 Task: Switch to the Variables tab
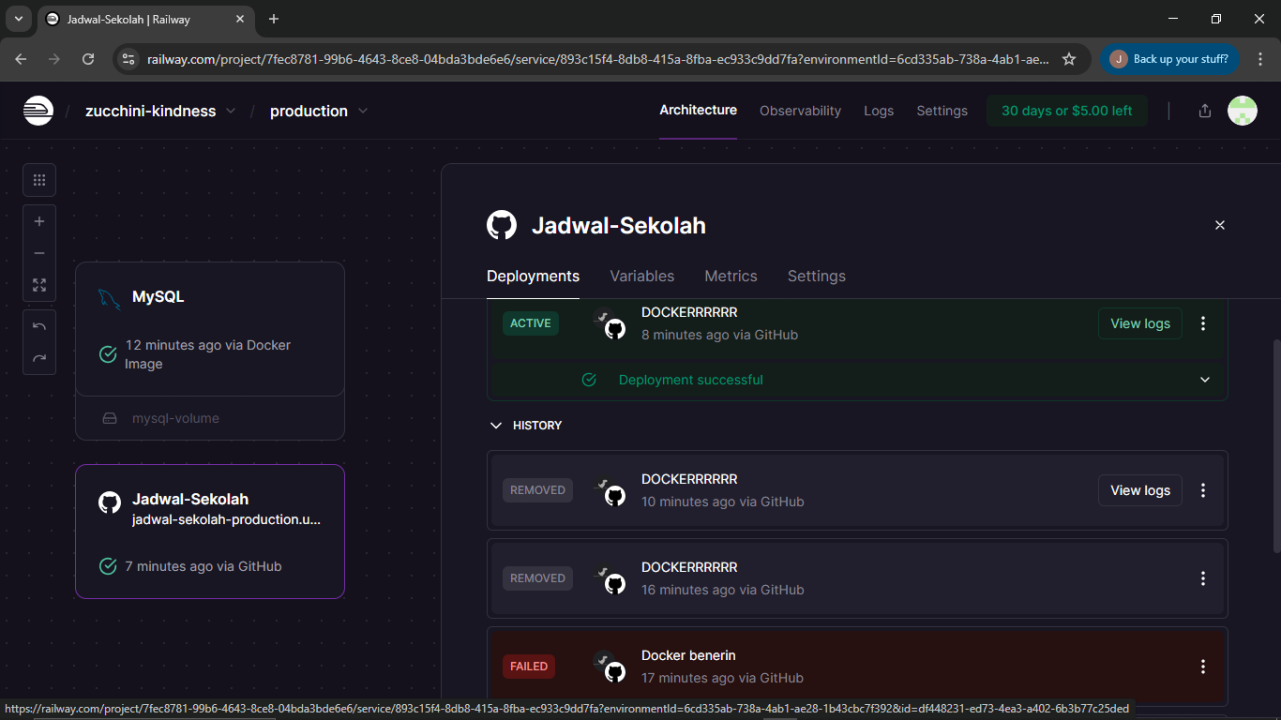pyautogui.click(x=642, y=276)
